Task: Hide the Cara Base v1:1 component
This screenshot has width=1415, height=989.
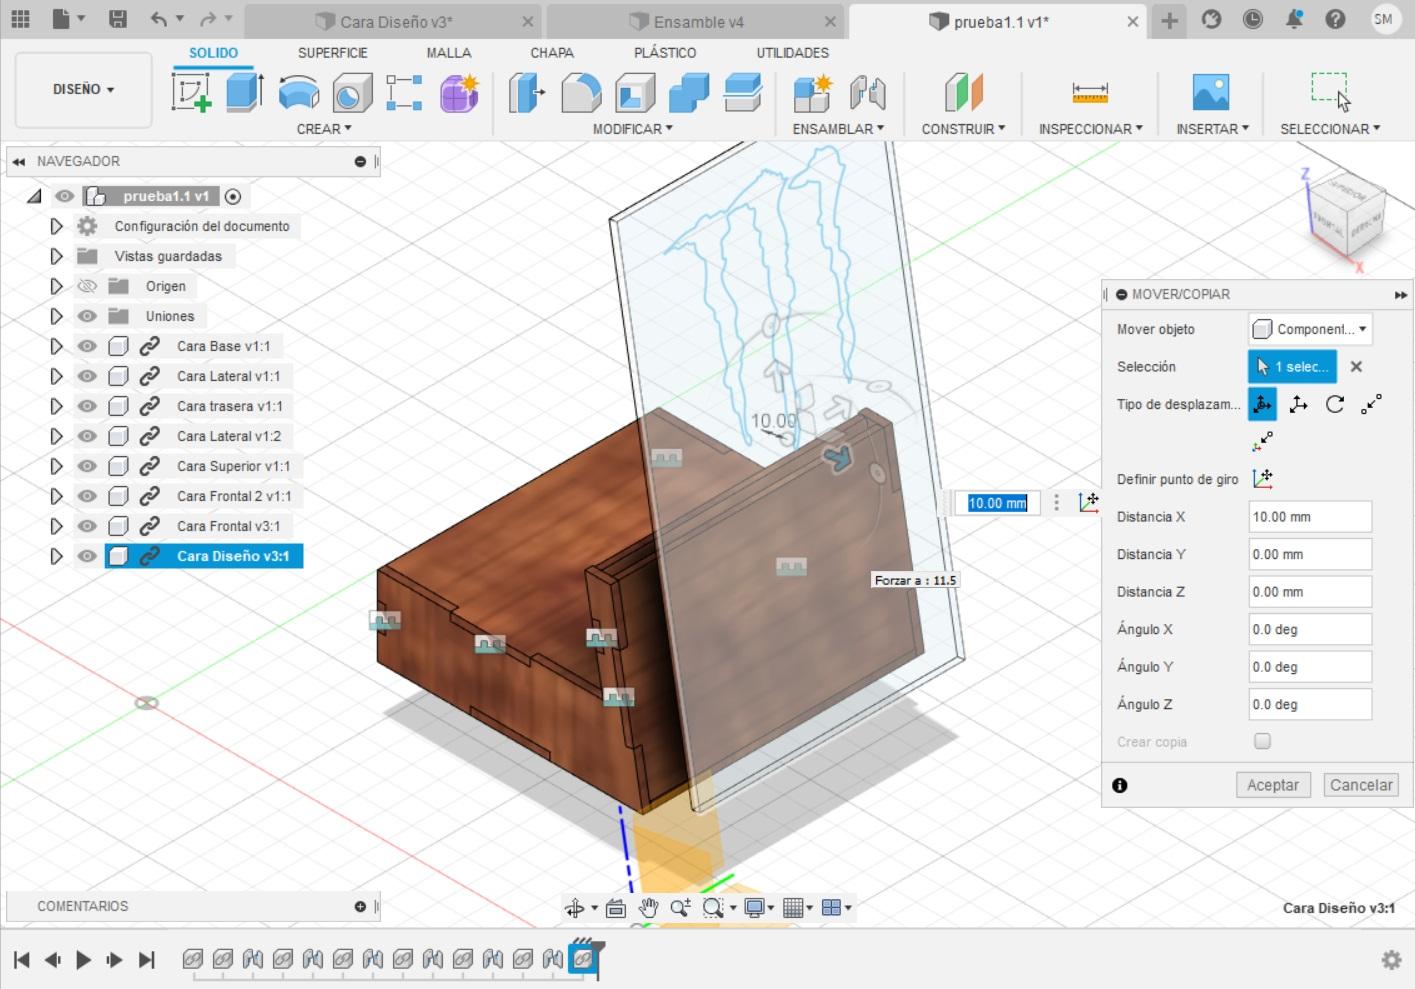Action: pos(87,346)
